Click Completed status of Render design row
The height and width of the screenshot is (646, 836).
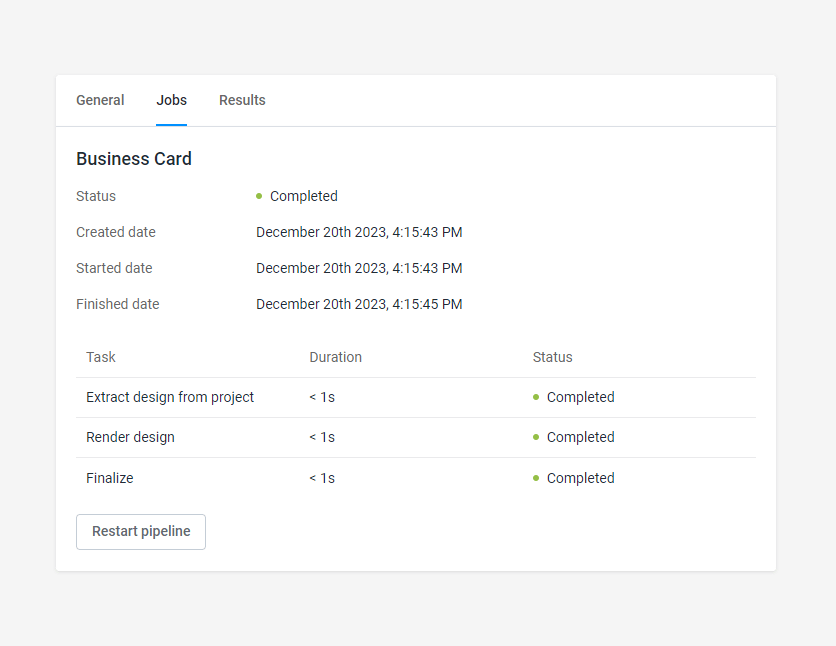(x=581, y=437)
